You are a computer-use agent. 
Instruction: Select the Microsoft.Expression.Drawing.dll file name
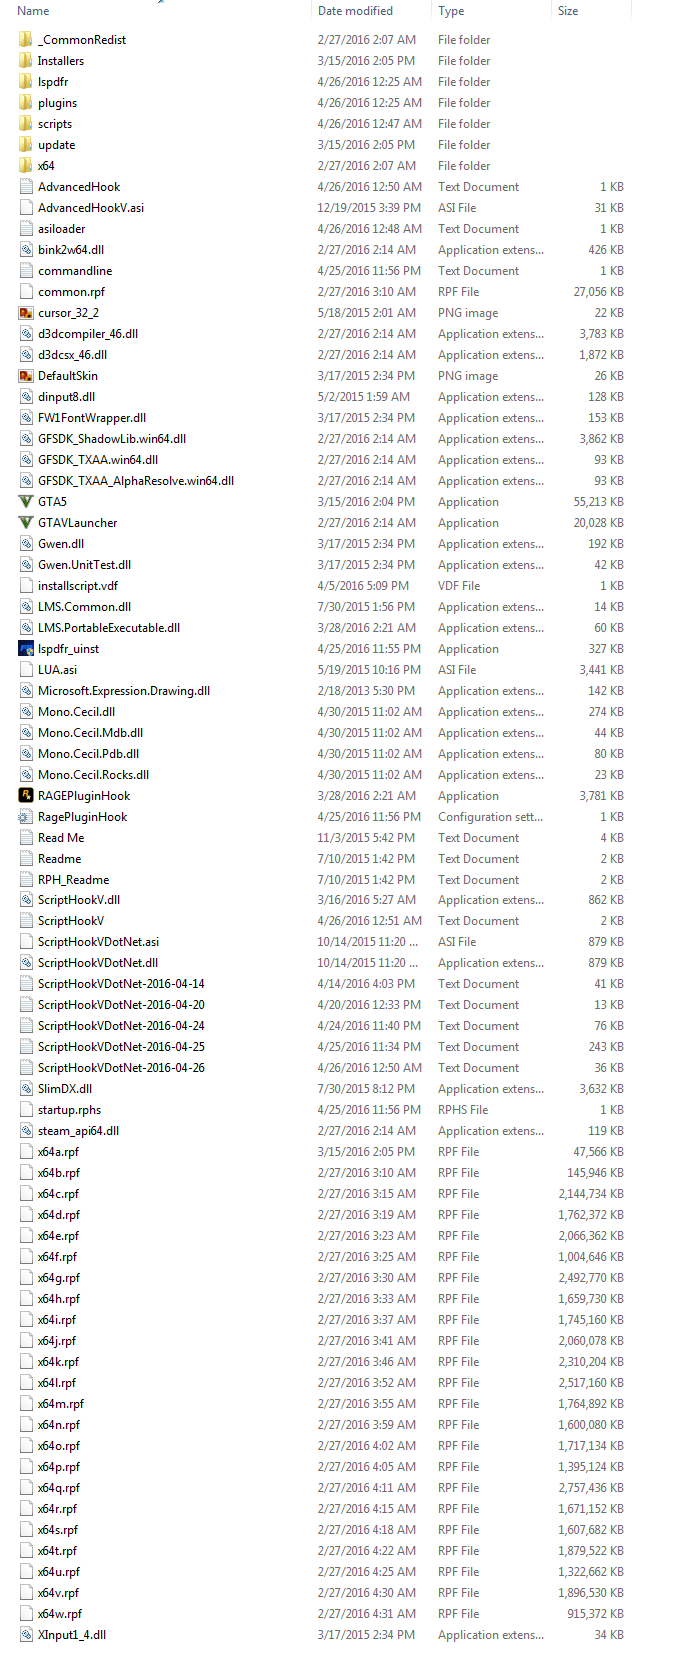[124, 691]
